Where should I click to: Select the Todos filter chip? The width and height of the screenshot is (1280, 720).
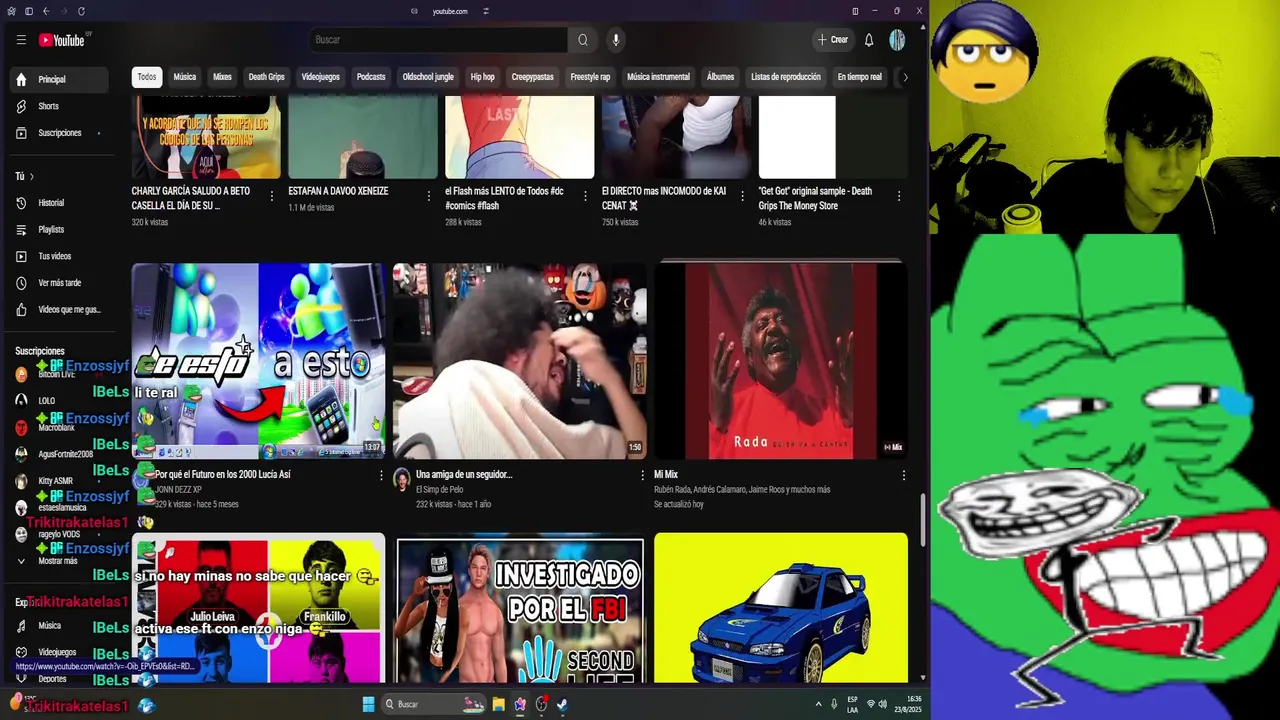[147, 77]
